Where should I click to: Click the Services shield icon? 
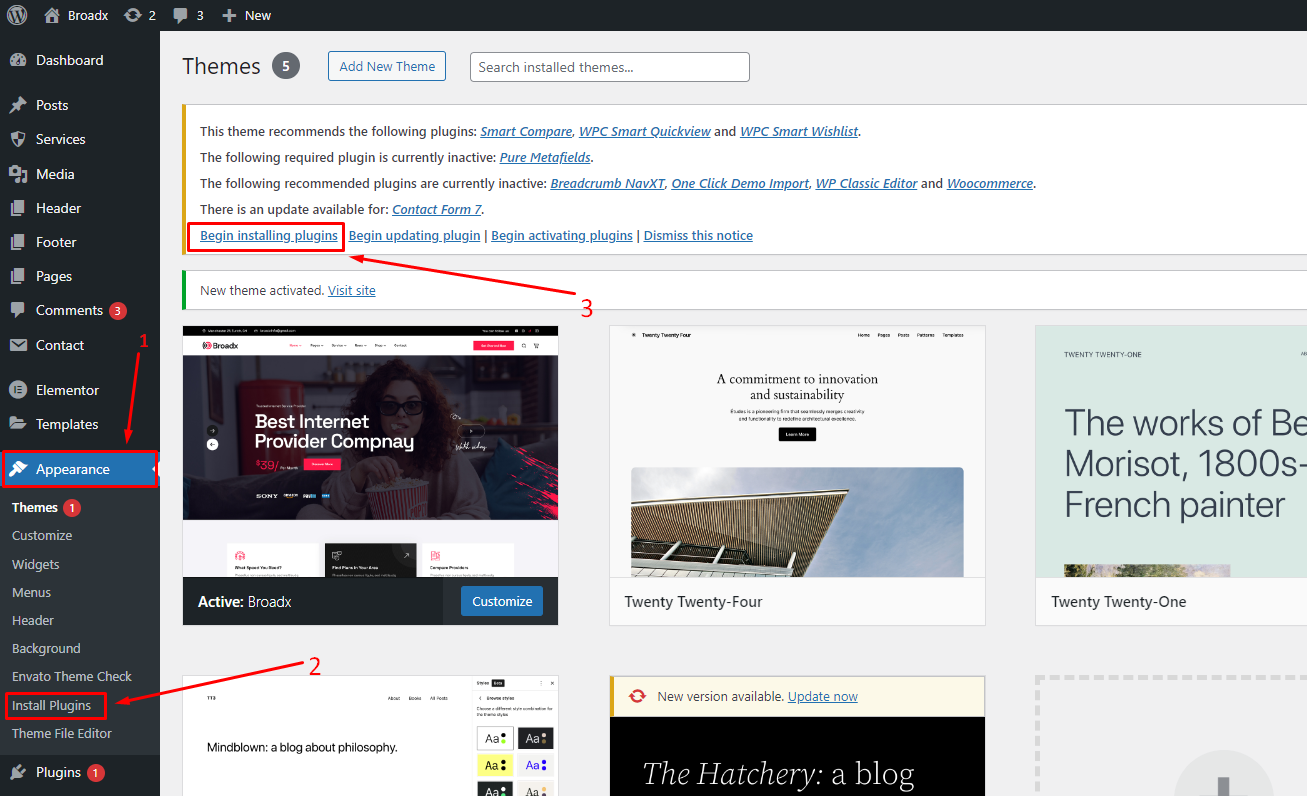point(18,139)
